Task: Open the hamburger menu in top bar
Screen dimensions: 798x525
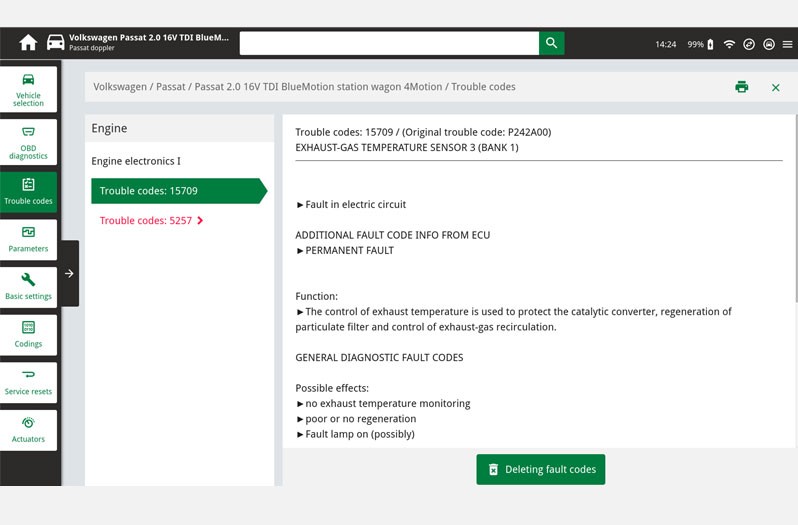Action: click(787, 44)
